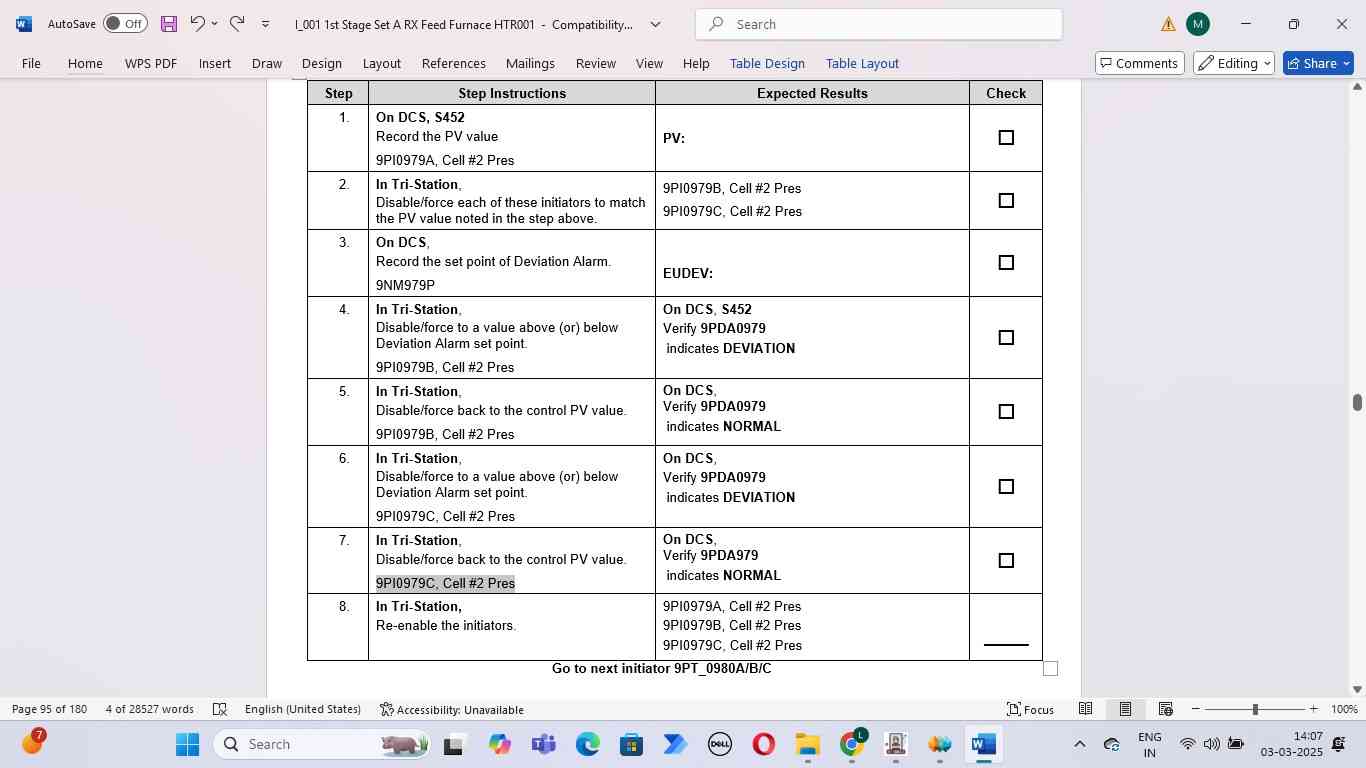The height and width of the screenshot is (768, 1366).
Task: Click the table resize handle below the table
Action: pyautogui.click(x=1050, y=668)
